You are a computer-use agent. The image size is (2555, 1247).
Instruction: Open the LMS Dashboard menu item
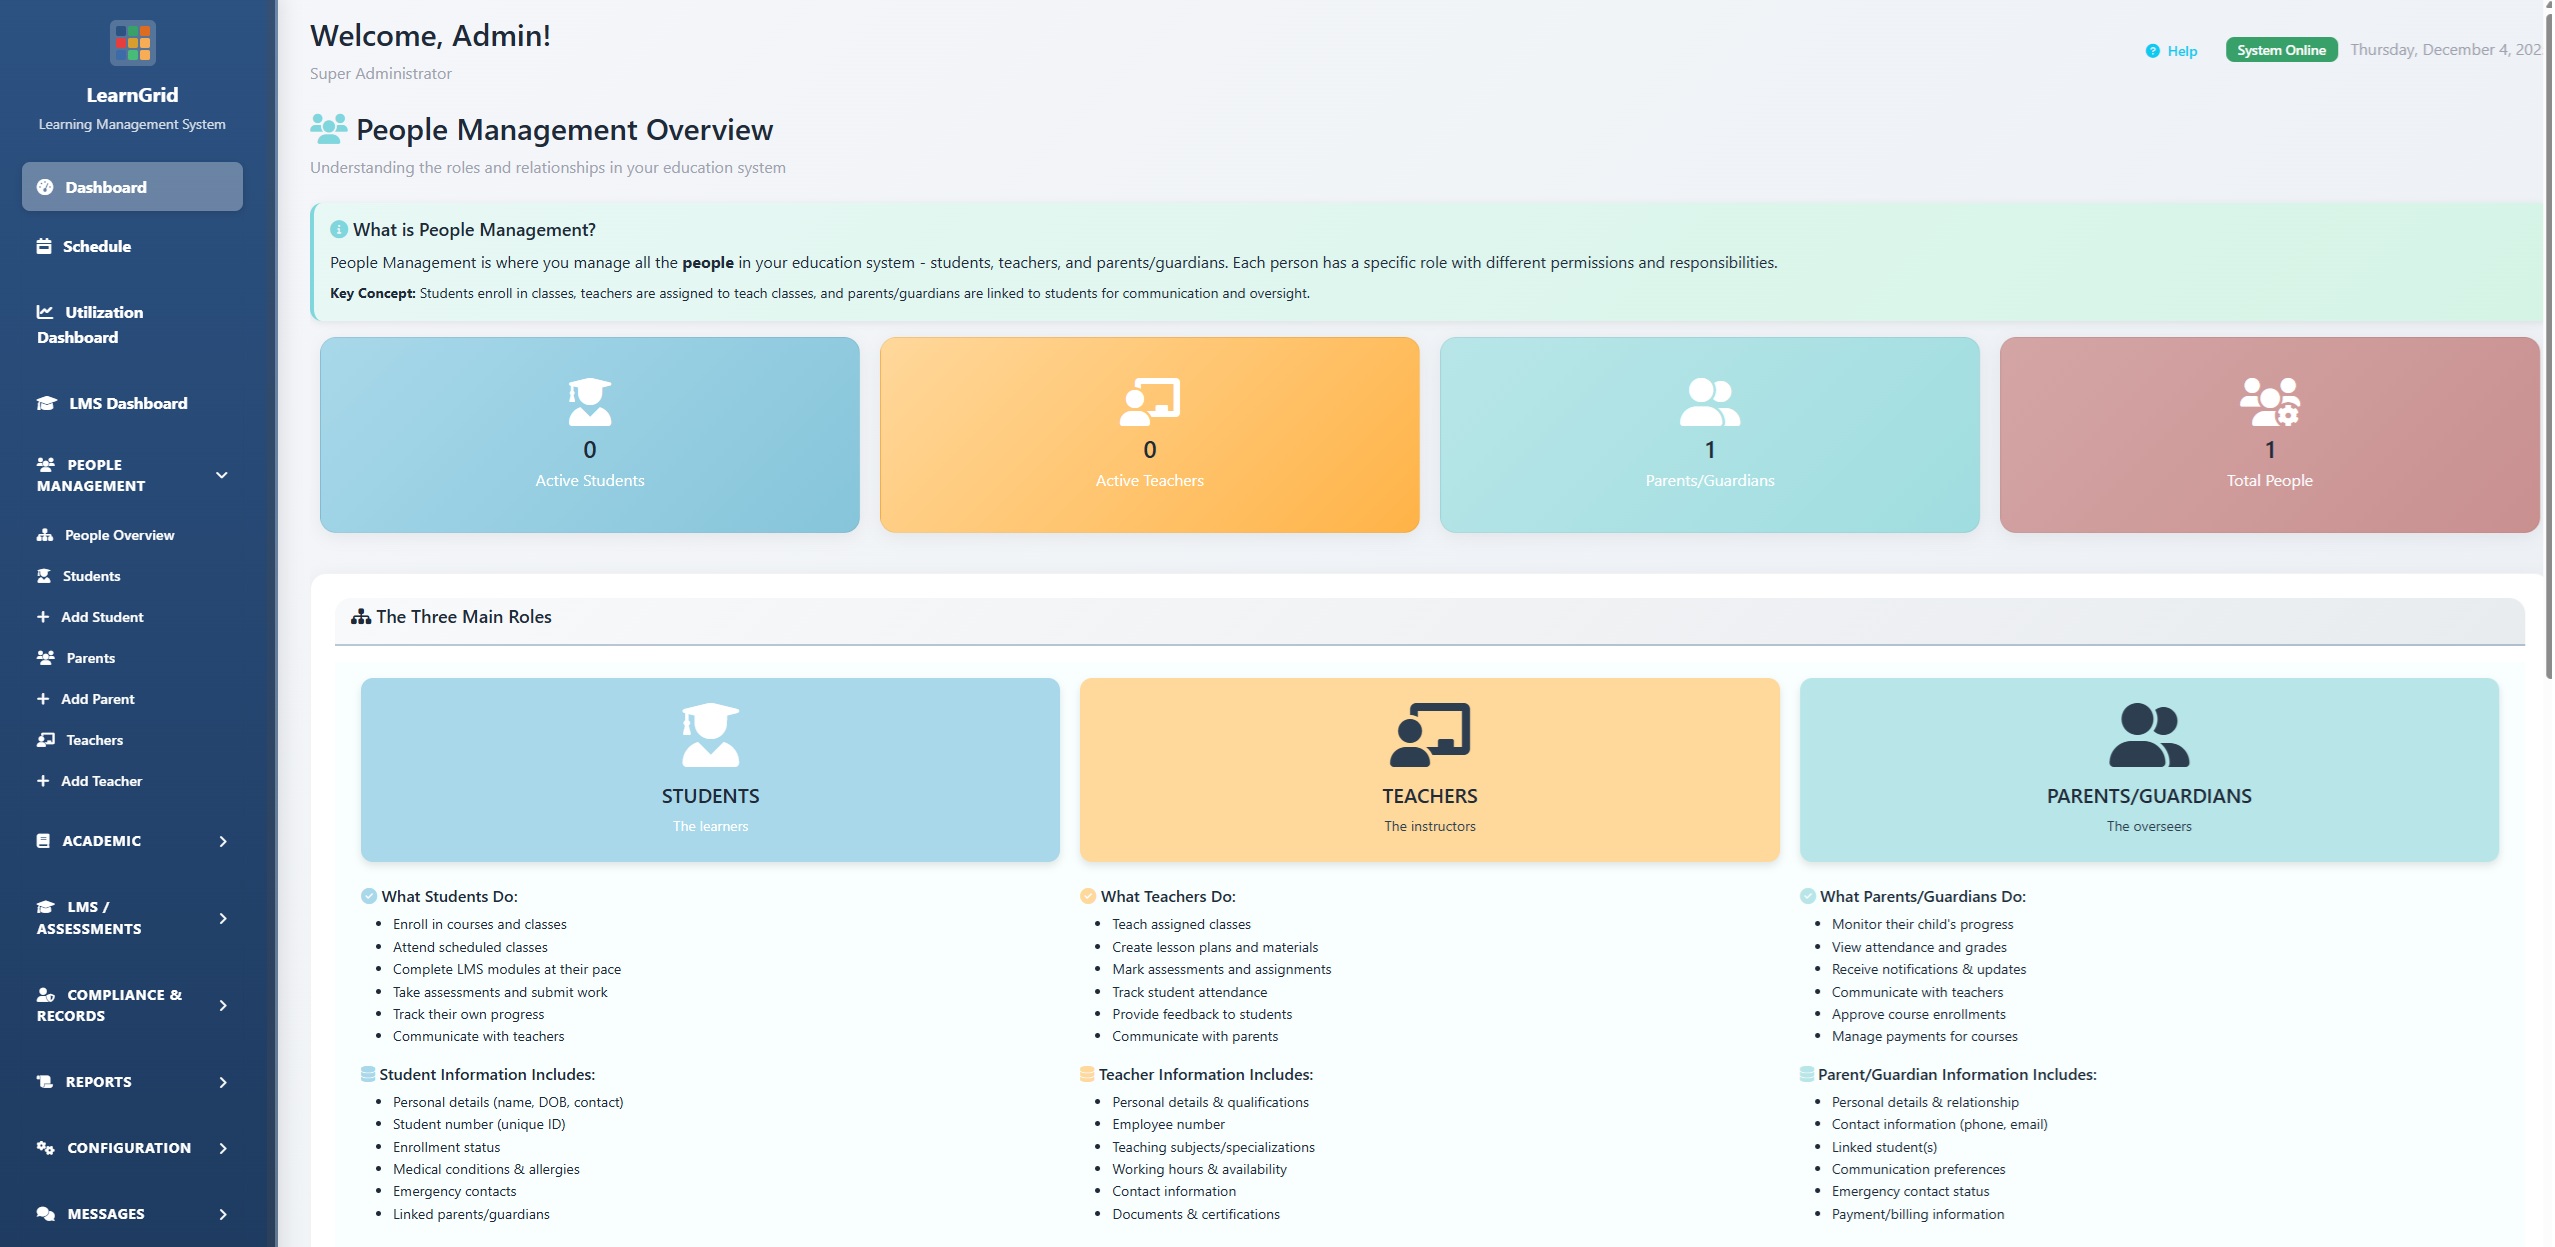click(127, 403)
